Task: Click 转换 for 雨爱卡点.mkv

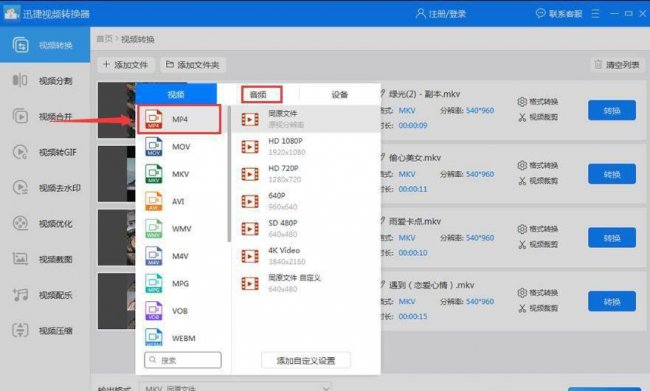Action: (611, 238)
